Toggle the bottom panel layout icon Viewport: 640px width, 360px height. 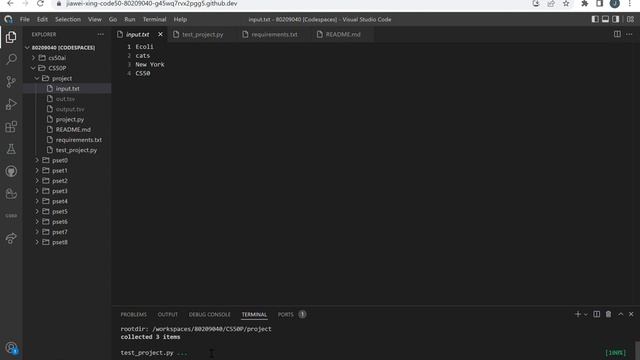click(x=605, y=19)
